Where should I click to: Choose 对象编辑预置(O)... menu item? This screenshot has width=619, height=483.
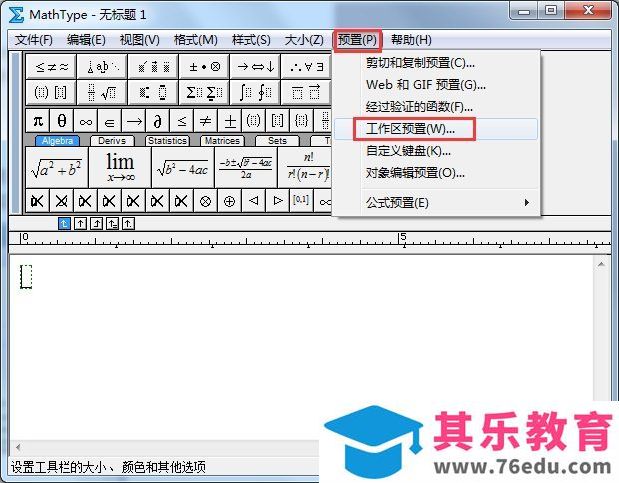pyautogui.click(x=436, y=173)
